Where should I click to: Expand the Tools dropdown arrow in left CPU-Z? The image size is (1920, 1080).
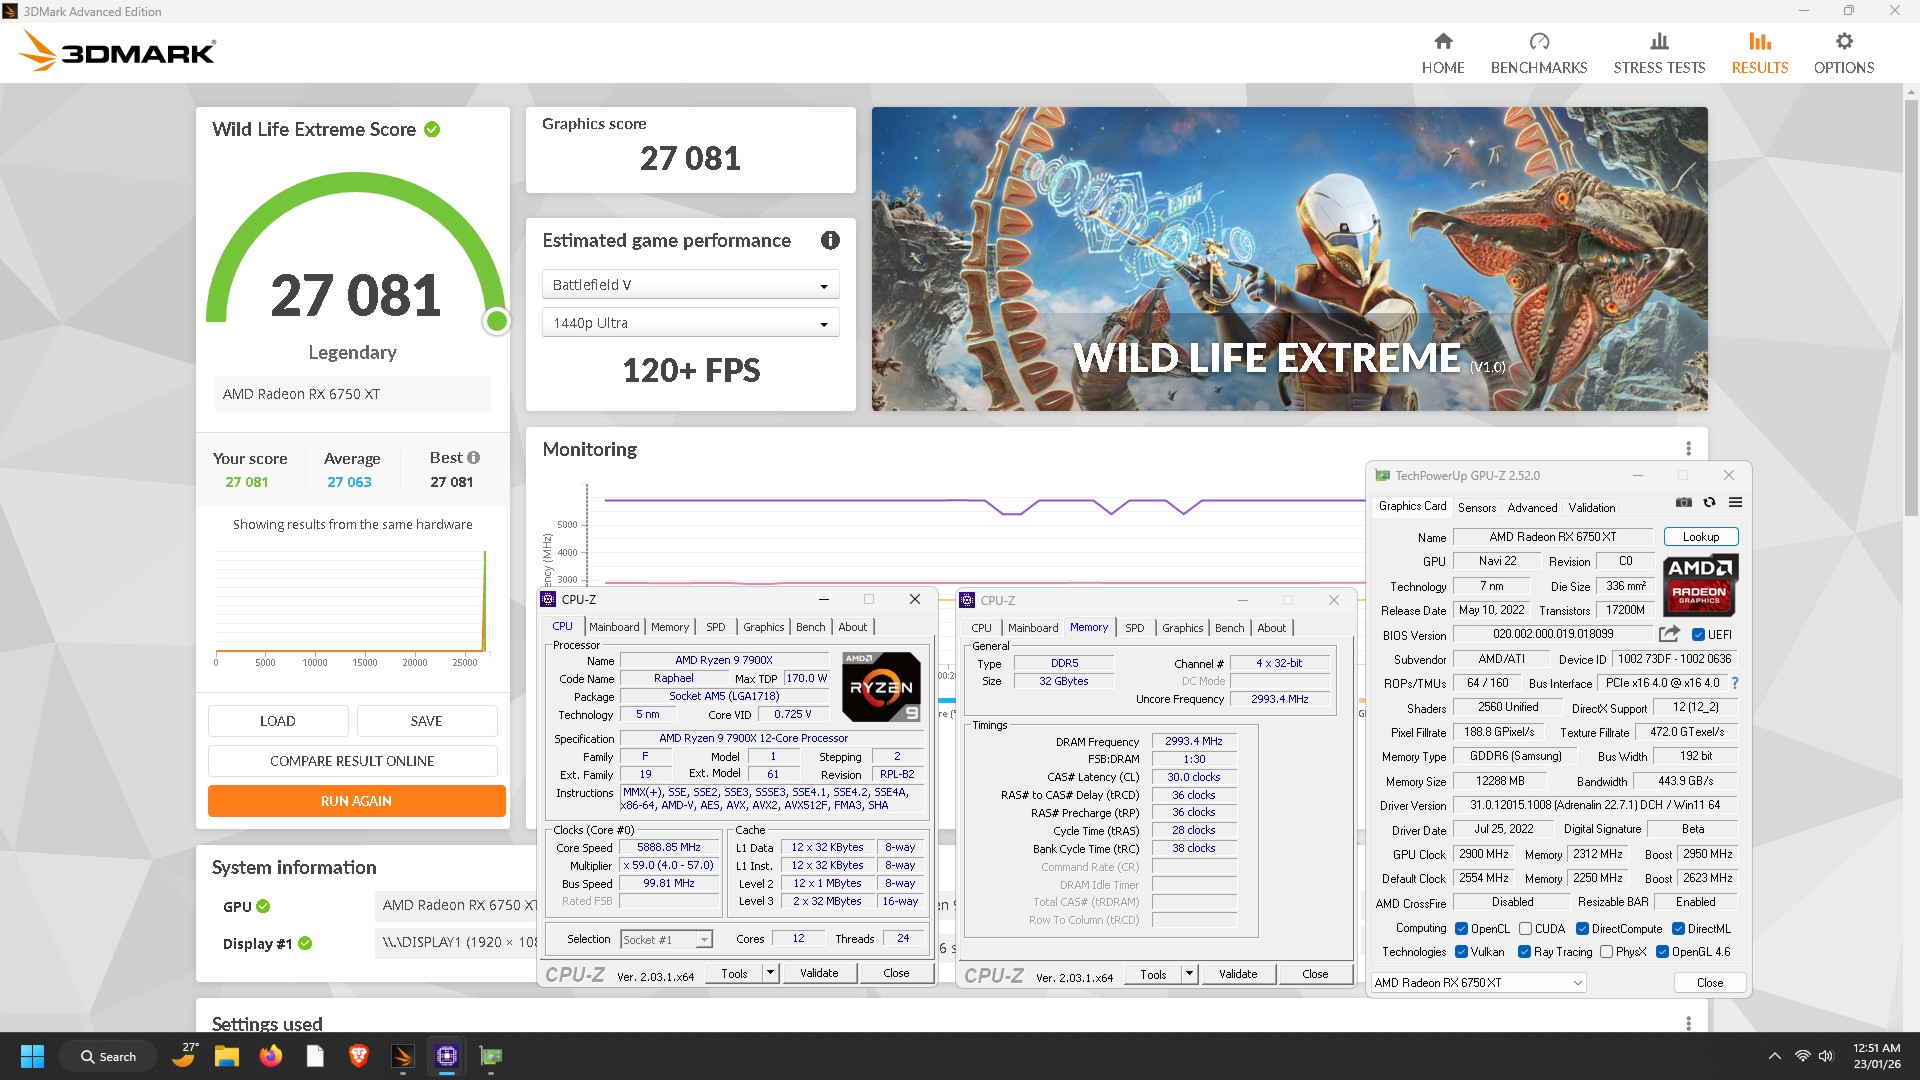click(770, 973)
